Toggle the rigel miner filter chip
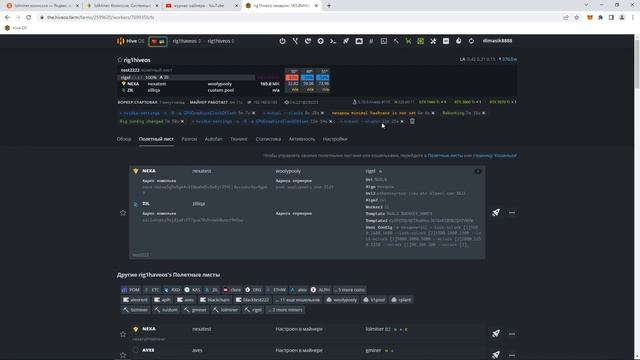Image resolution: width=640 pixels, height=360 pixels. click(x=253, y=310)
